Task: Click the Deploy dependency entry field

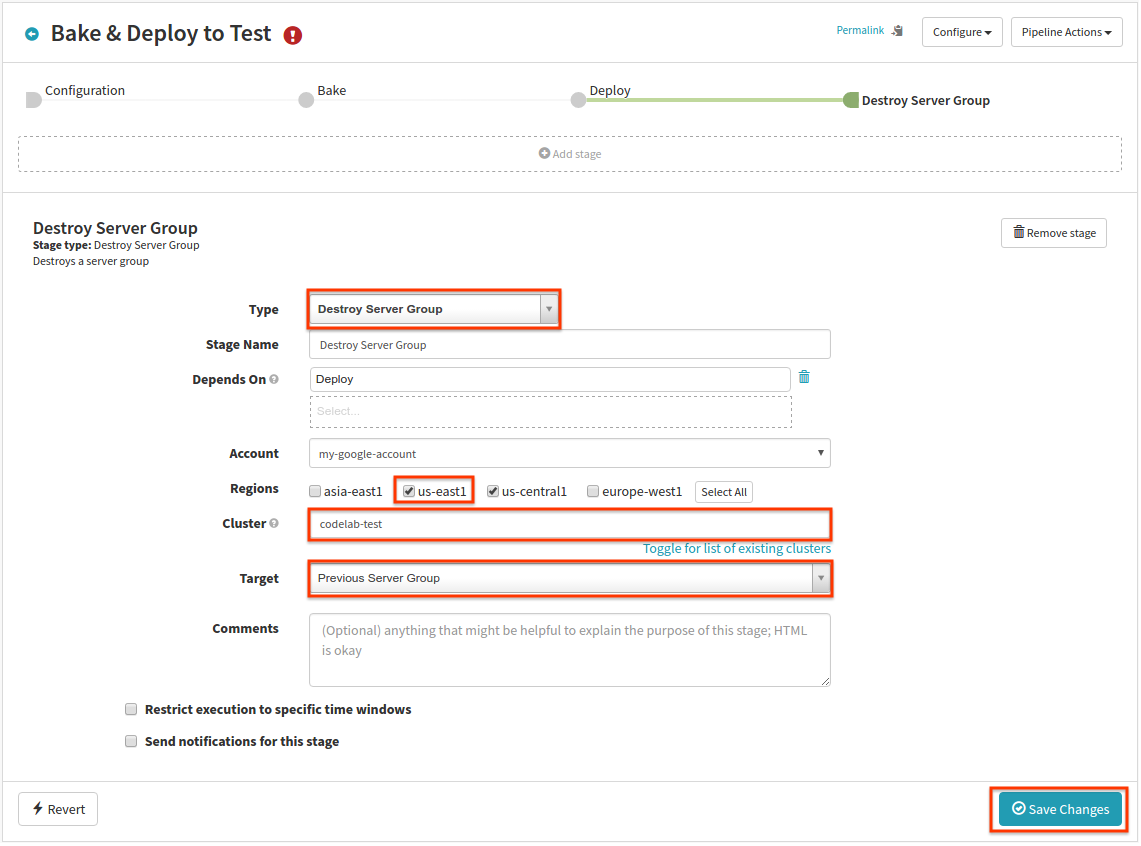Action: click(550, 379)
